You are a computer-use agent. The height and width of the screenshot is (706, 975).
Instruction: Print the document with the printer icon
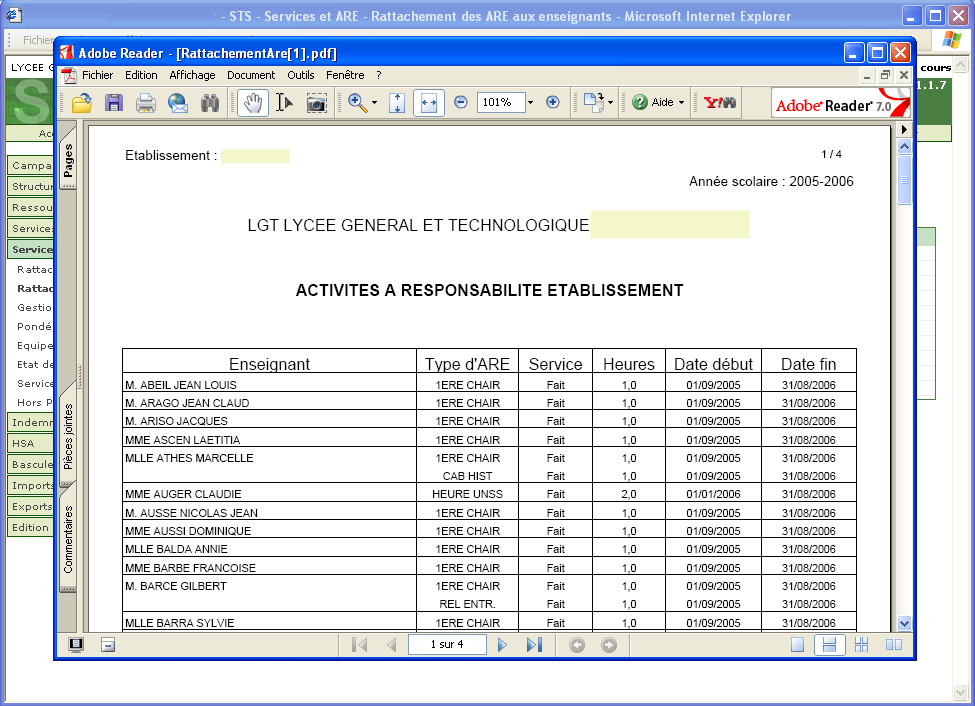146,103
